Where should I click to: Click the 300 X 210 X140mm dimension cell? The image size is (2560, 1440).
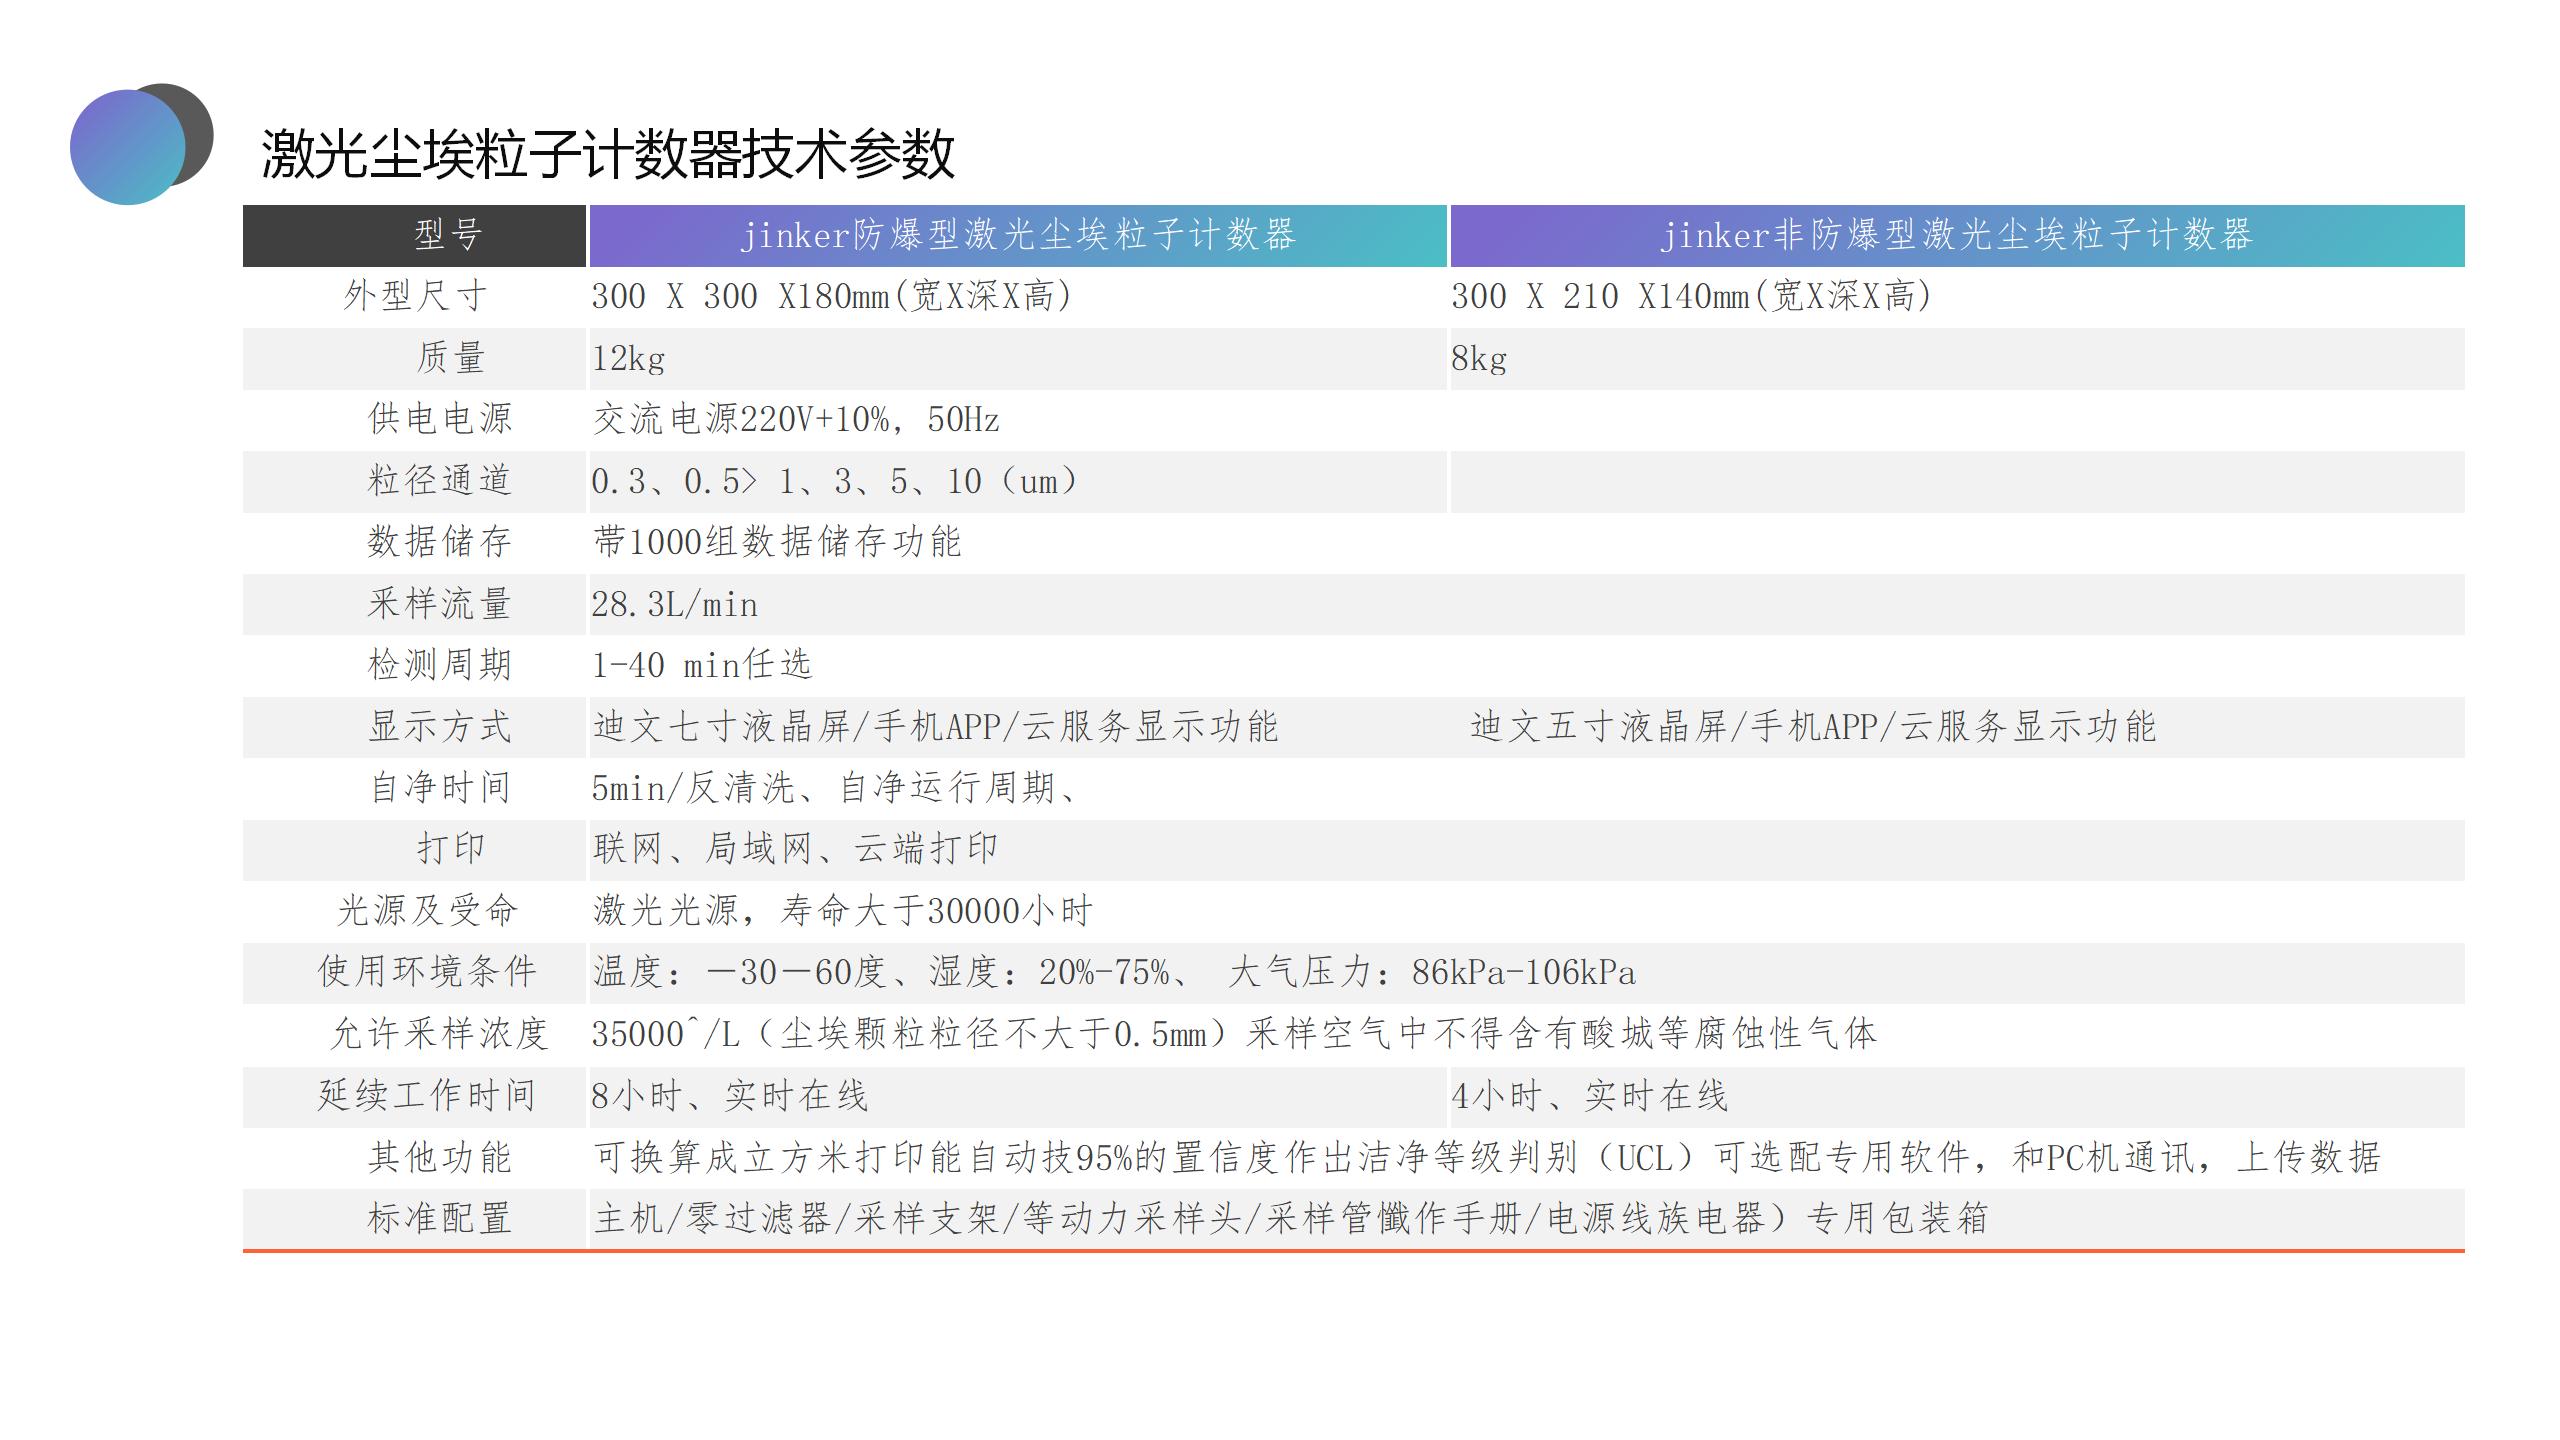coord(1690,297)
